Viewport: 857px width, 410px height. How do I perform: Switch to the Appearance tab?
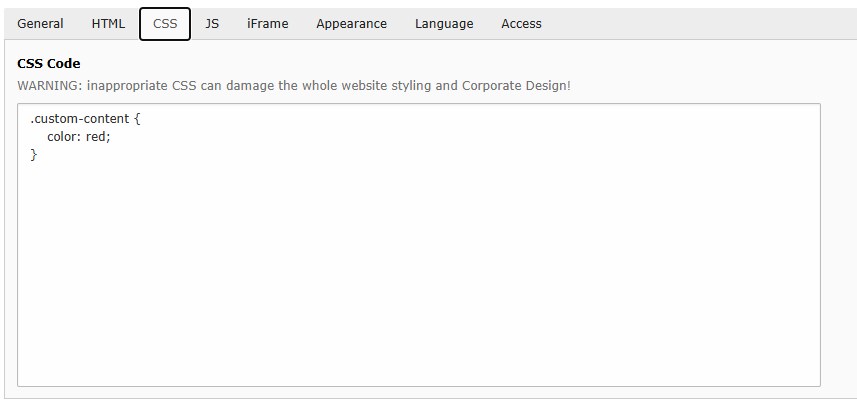351,24
